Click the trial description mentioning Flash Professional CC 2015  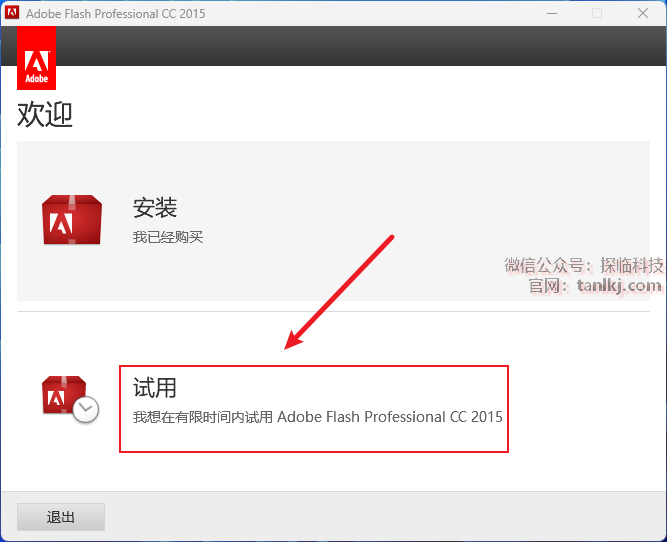[x=317, y=416]
